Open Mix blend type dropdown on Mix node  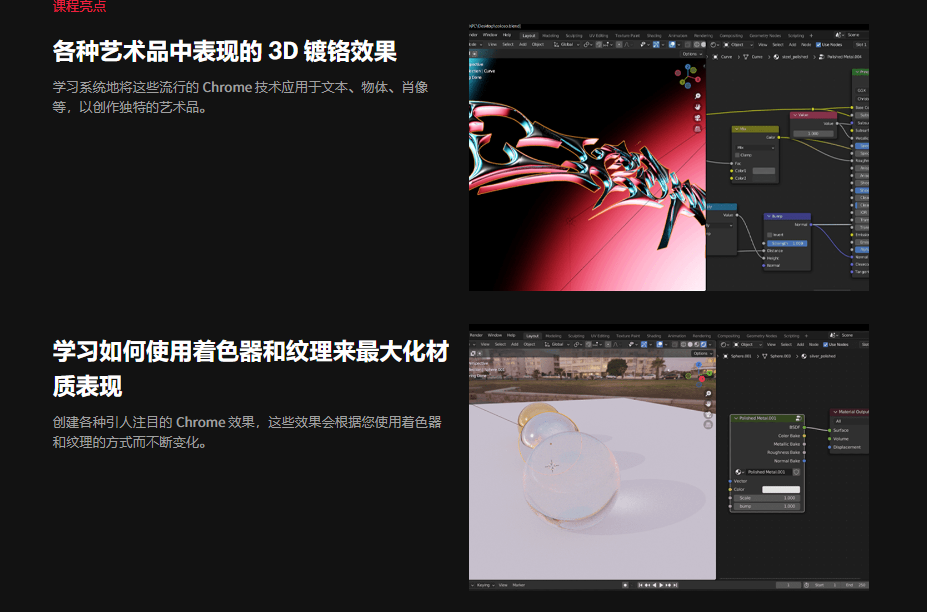click(755, 147)
